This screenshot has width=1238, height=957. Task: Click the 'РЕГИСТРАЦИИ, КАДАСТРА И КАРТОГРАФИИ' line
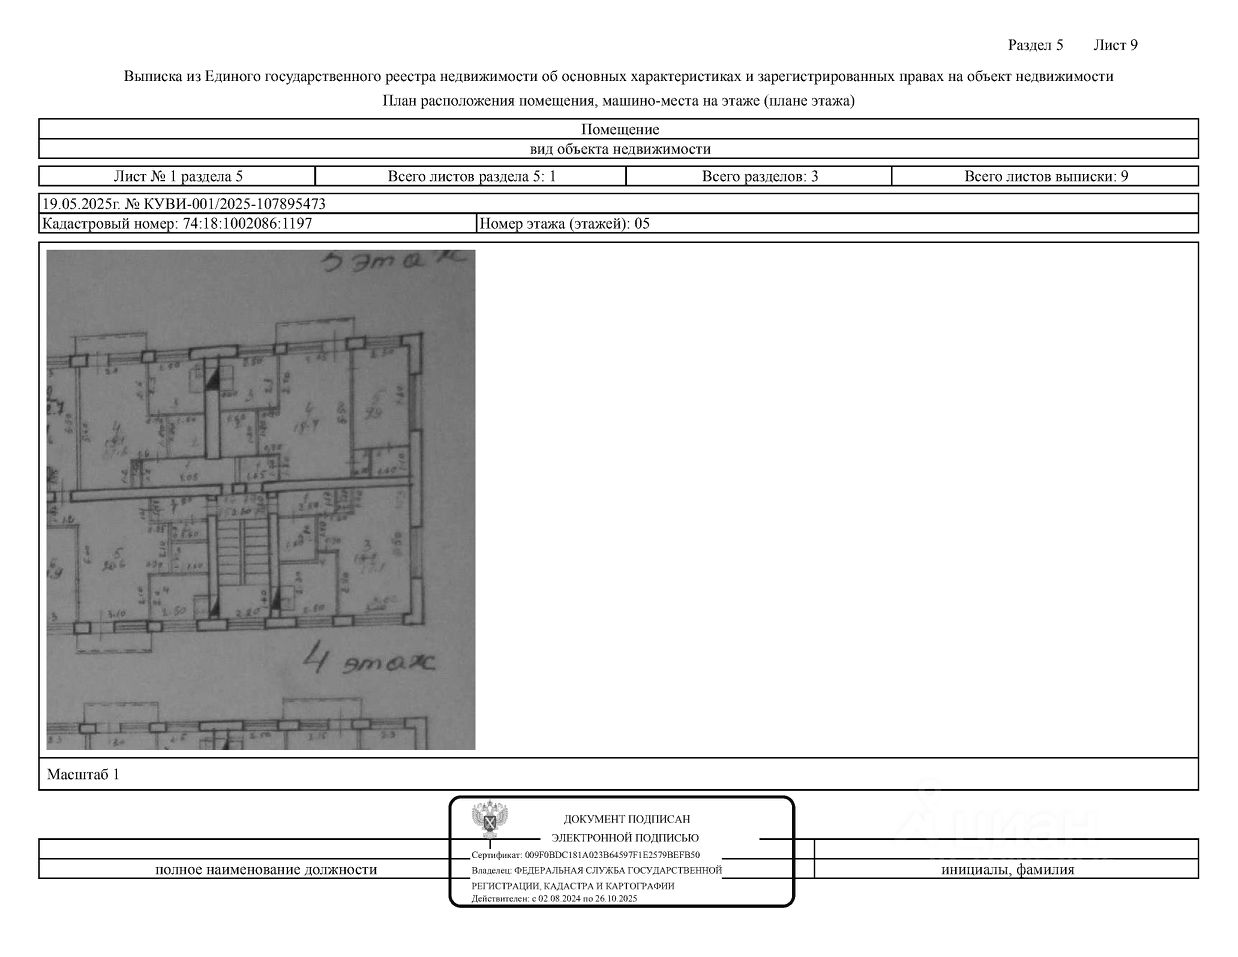pyautogui.click(x=573, y=886)
